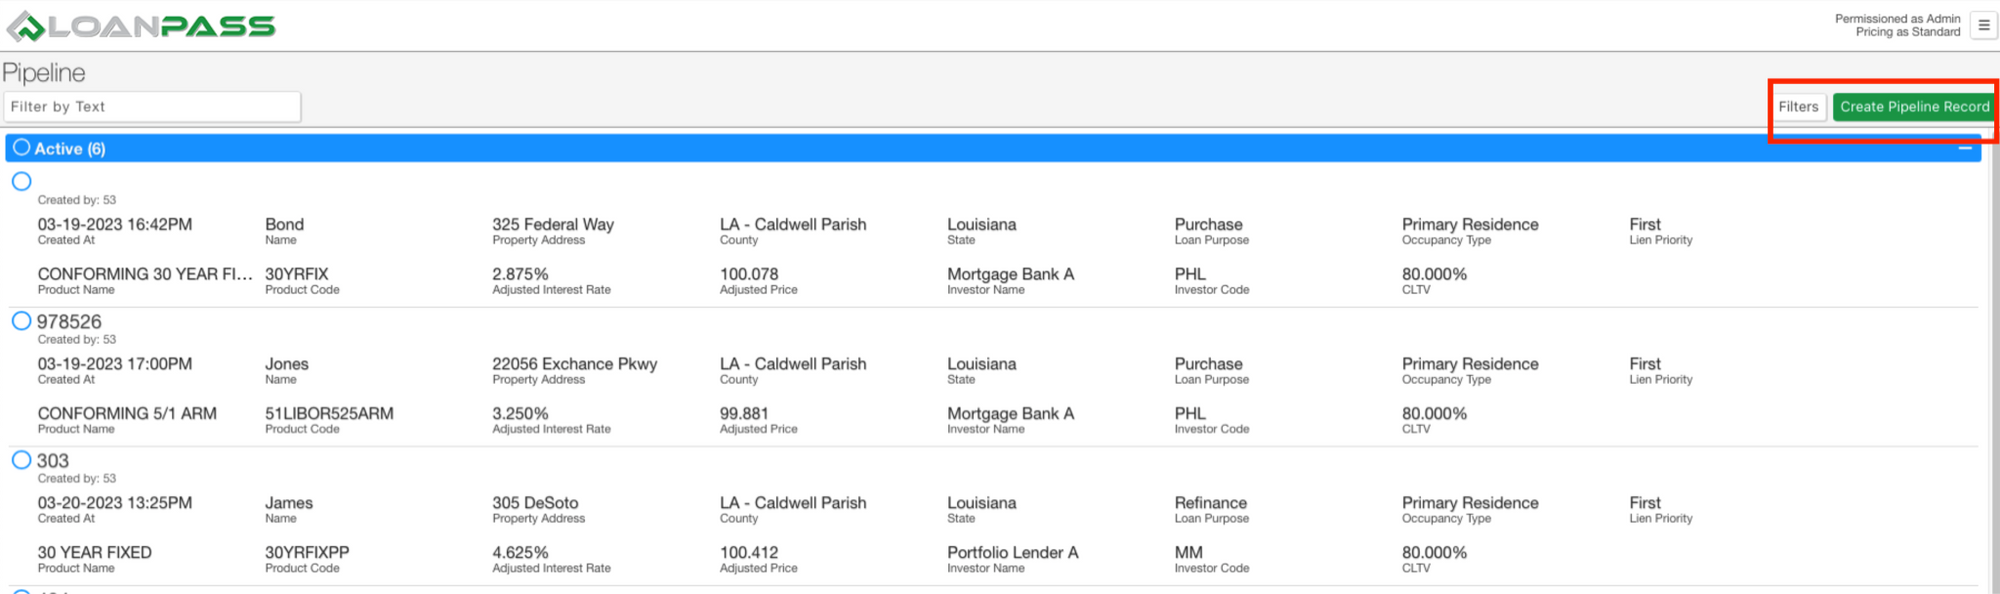Select record 303 circle
The image size is (2000, 594).
click(22, 460)
